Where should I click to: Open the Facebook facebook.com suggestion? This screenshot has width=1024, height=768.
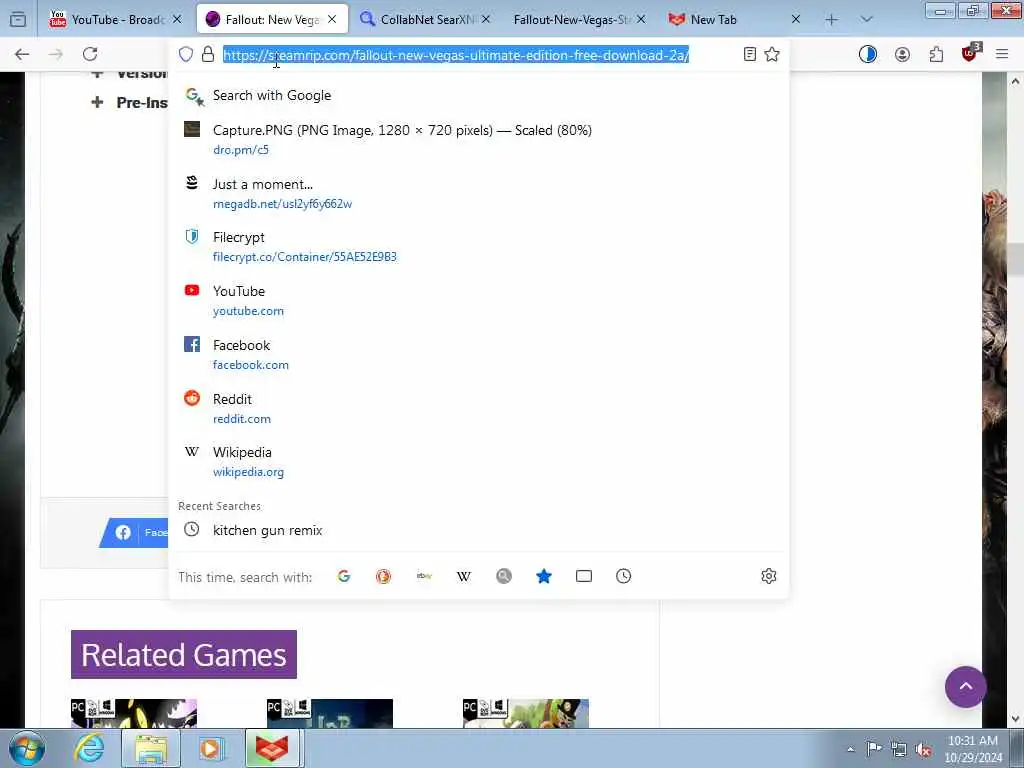point(478,355)
